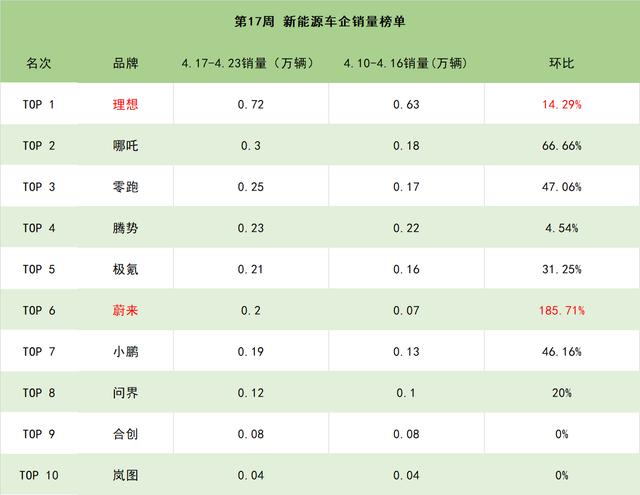Click the 环比 column header
The width and height of the screenshot is (640, 495).
[562, 63]
